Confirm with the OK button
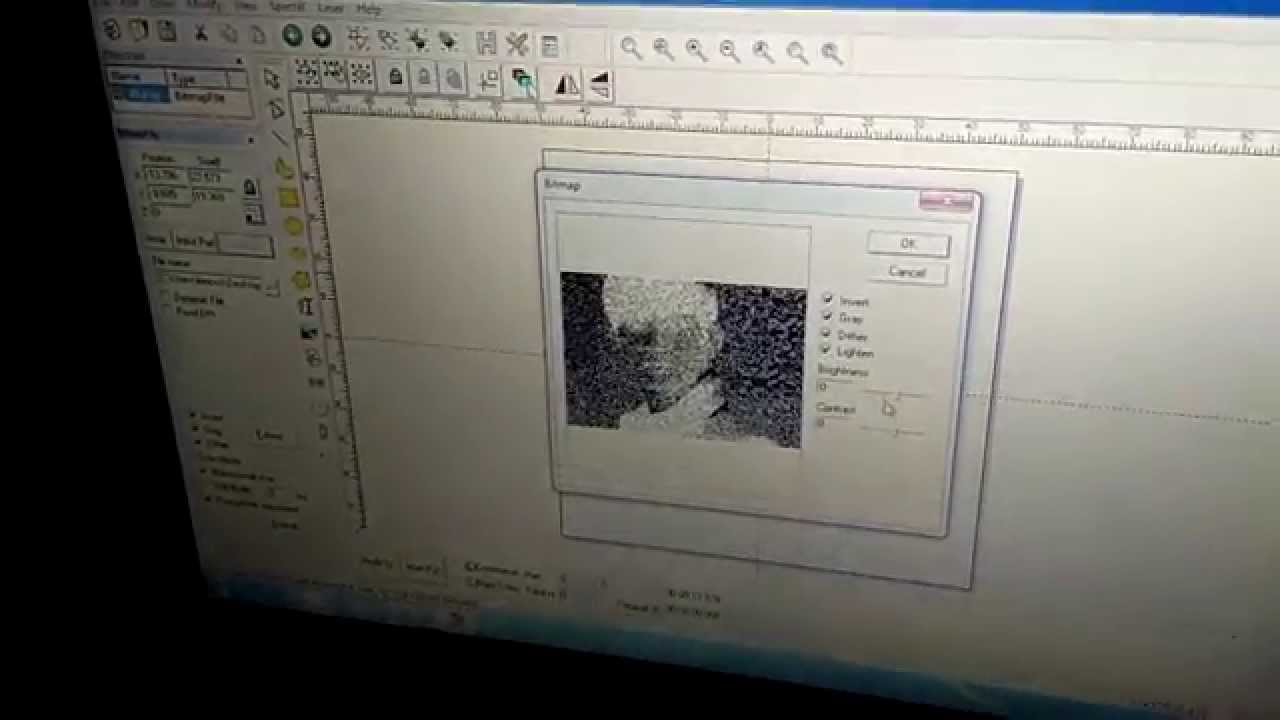This screenshot has width=1280, height=720. click(x=908, y=244)
